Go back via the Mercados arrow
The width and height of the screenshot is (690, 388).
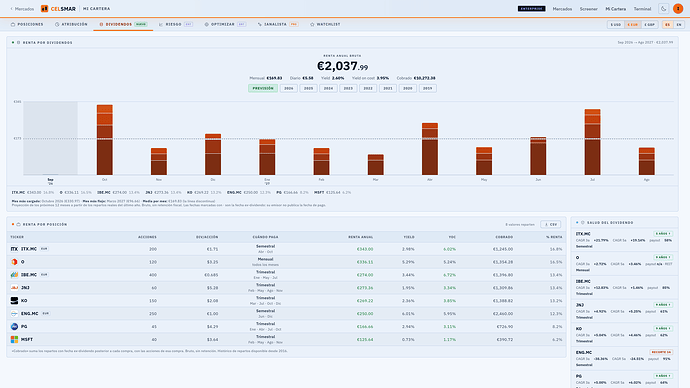[22, 9]
